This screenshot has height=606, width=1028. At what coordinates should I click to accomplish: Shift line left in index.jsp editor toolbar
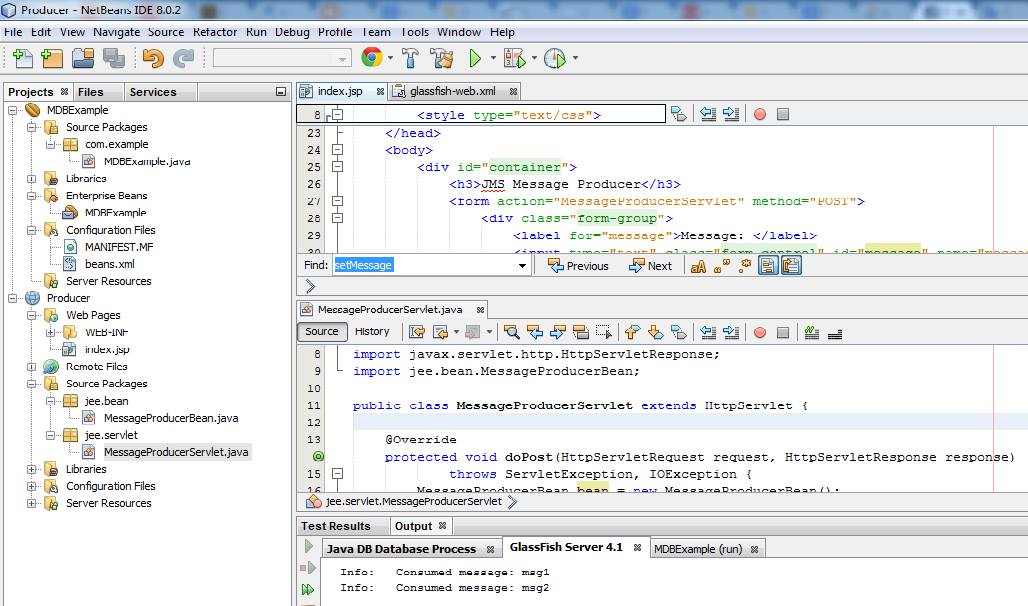(707, 114)
